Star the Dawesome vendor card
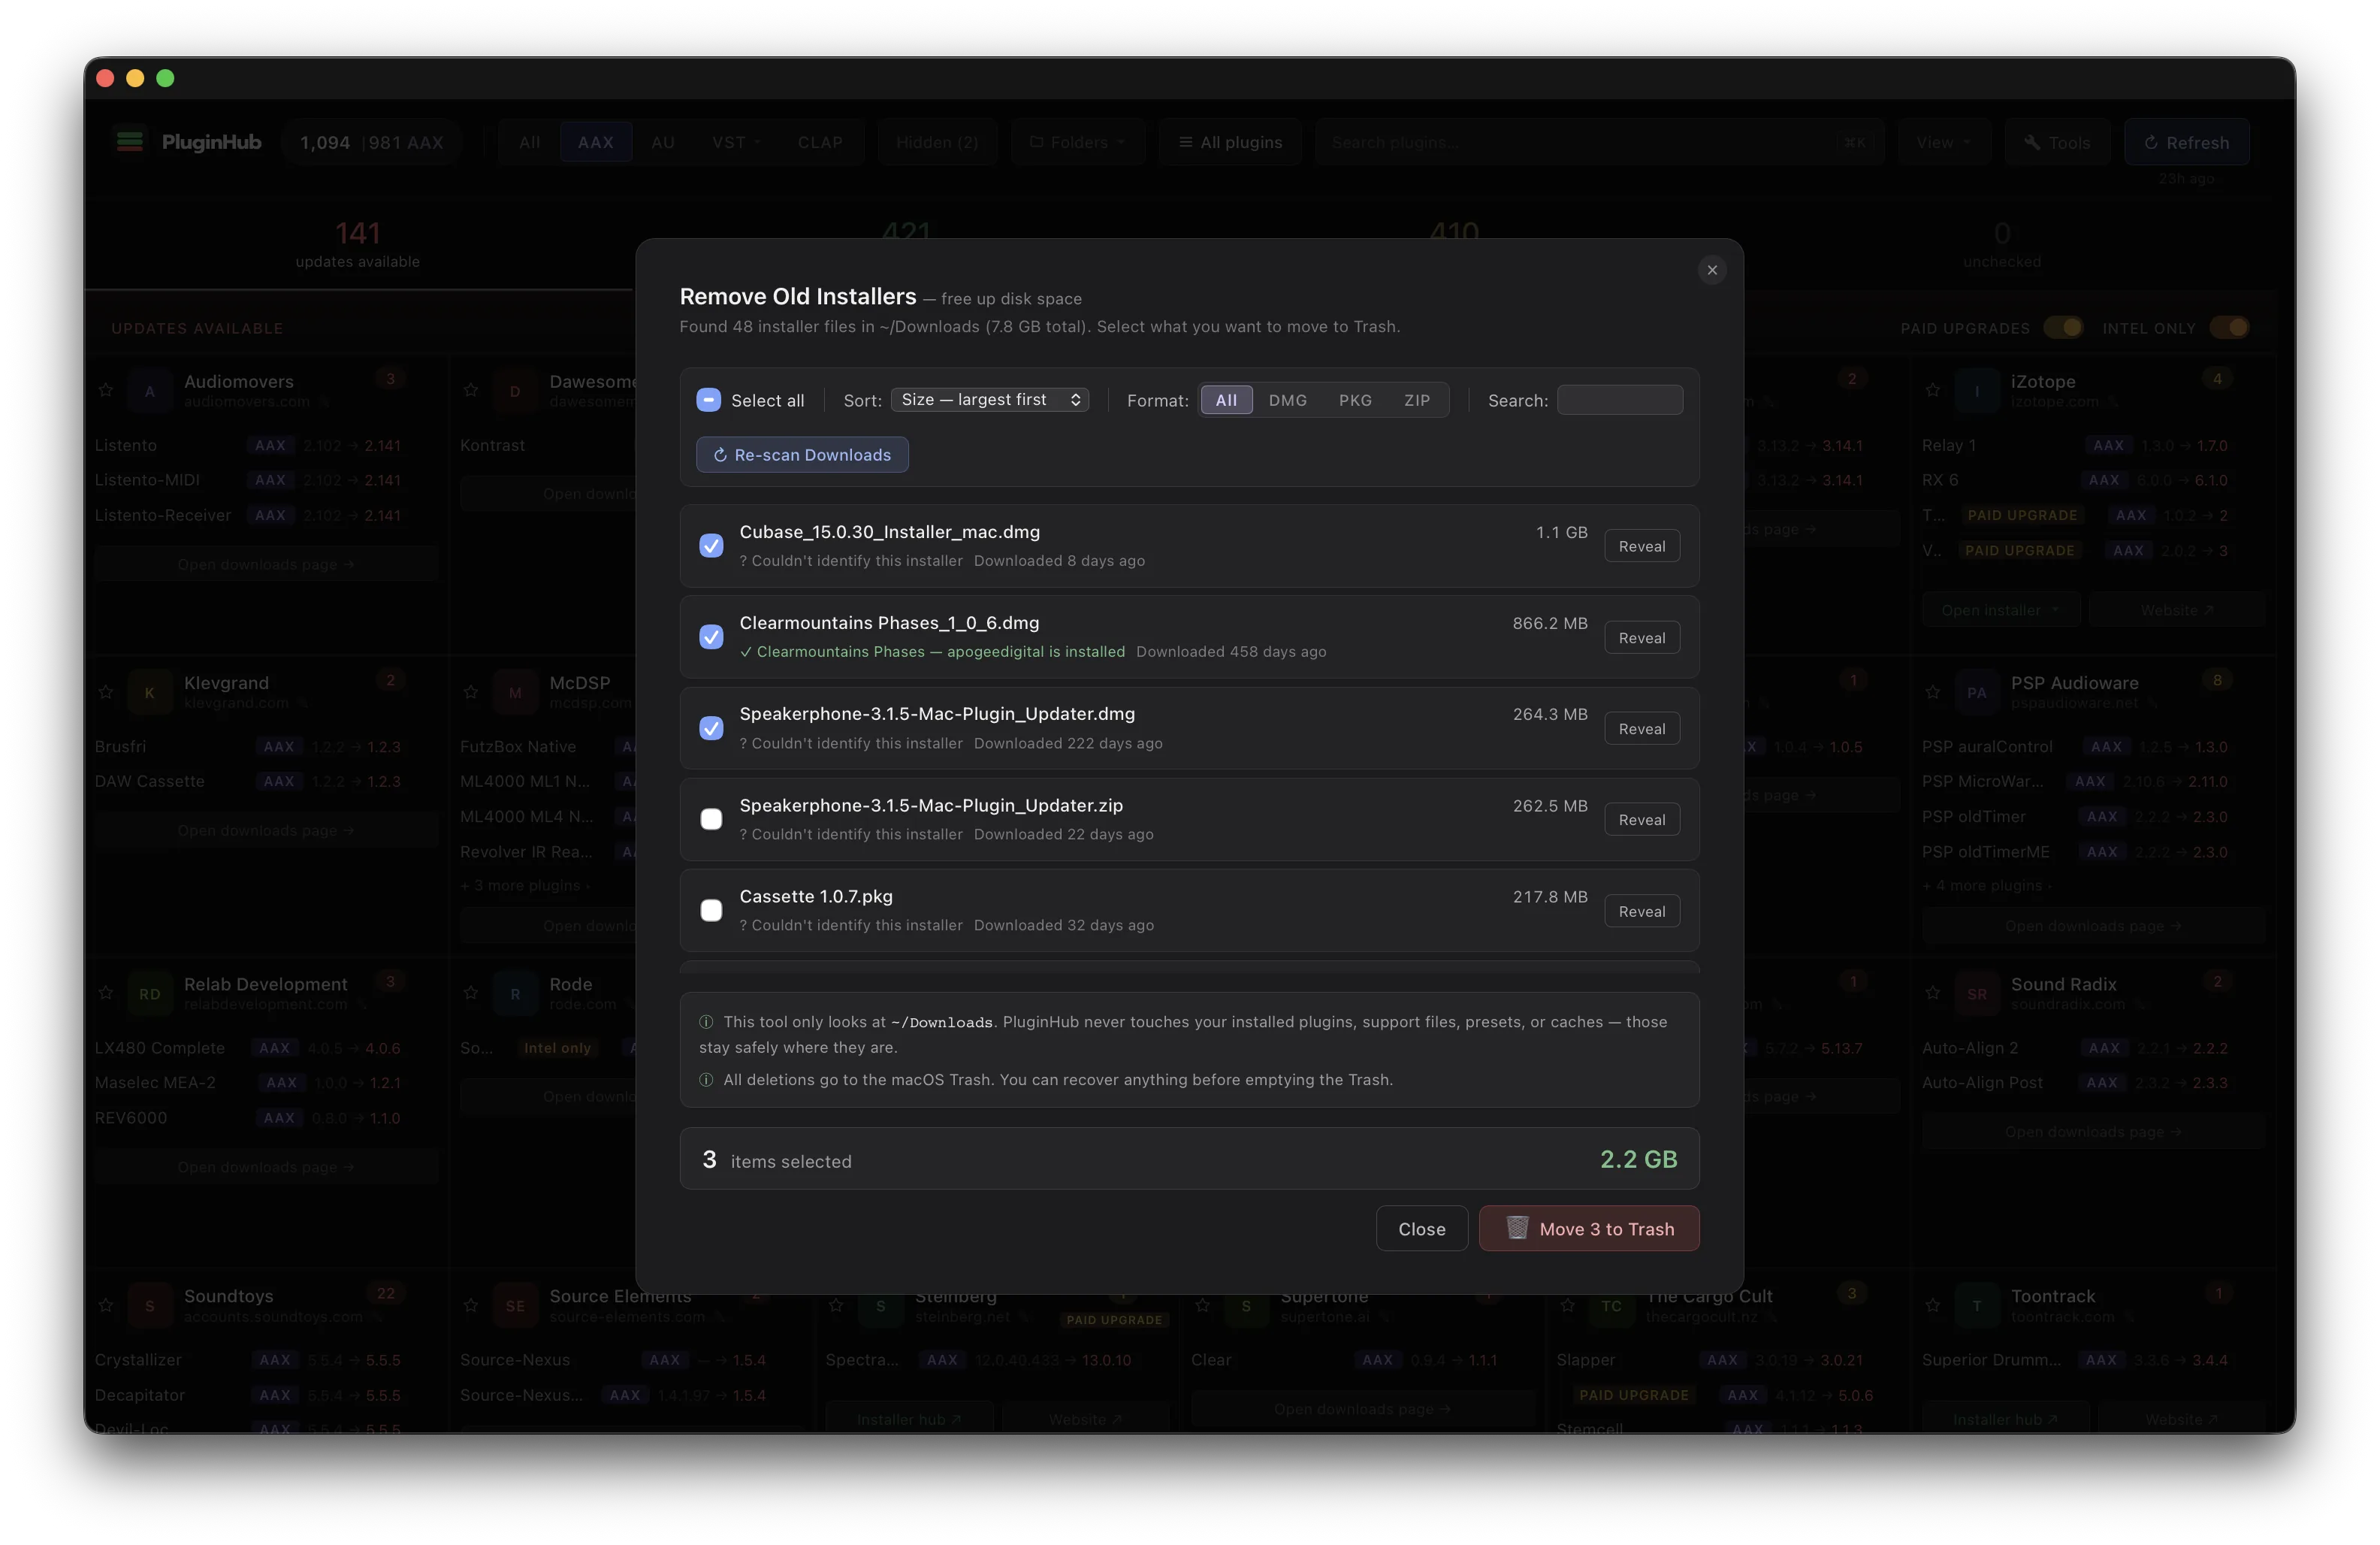The image size is (2380, 1545). click(471, 390)
